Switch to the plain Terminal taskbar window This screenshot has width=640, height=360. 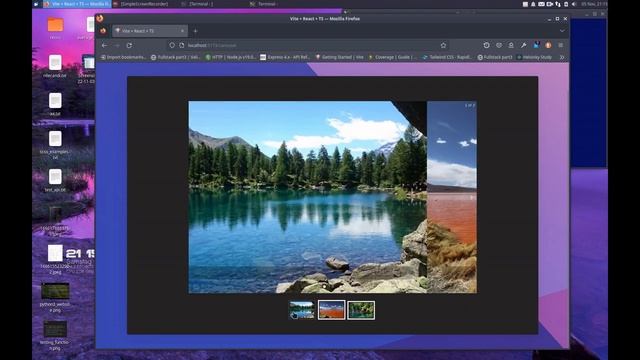[263, 4]
